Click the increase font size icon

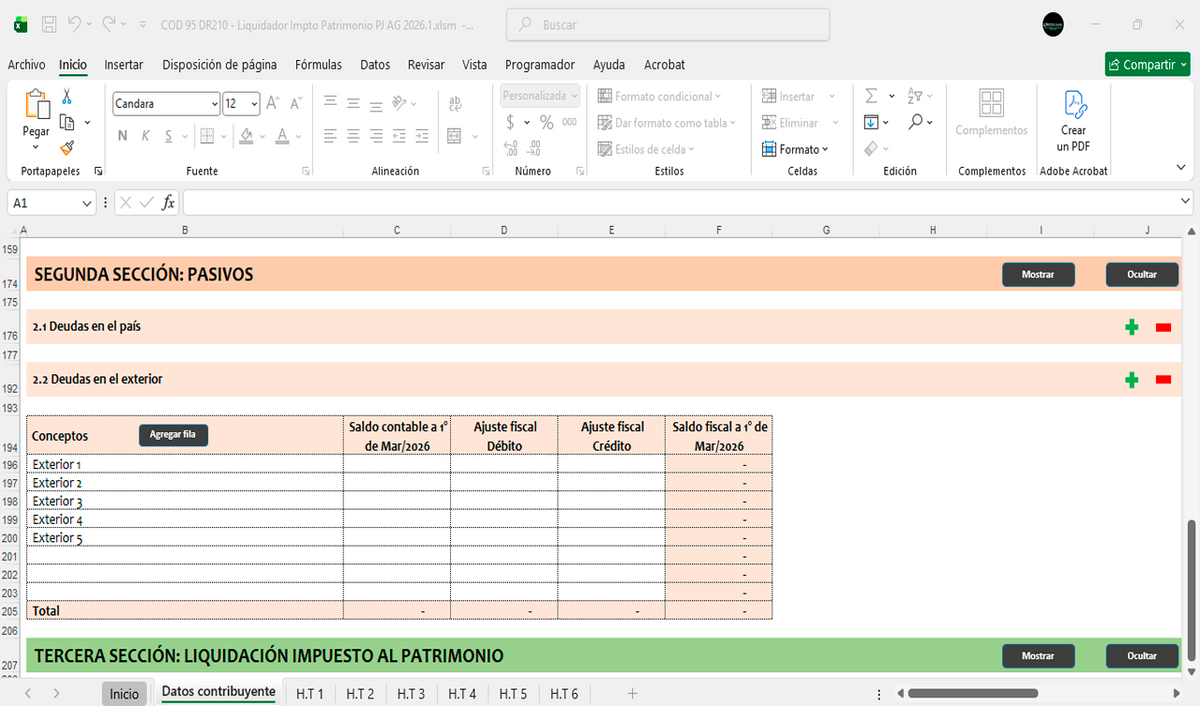pyautogui.click(x=272, y=103)
